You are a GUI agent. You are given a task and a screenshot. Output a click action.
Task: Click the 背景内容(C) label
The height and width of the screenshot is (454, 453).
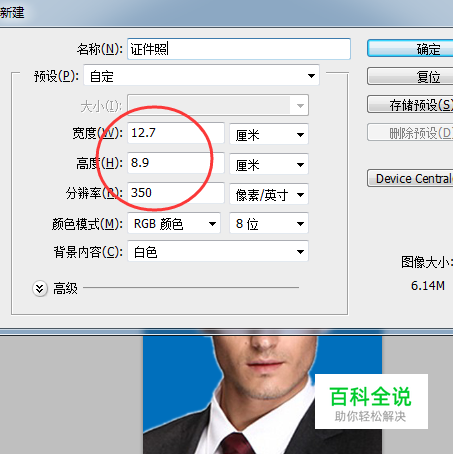[88, 252]
